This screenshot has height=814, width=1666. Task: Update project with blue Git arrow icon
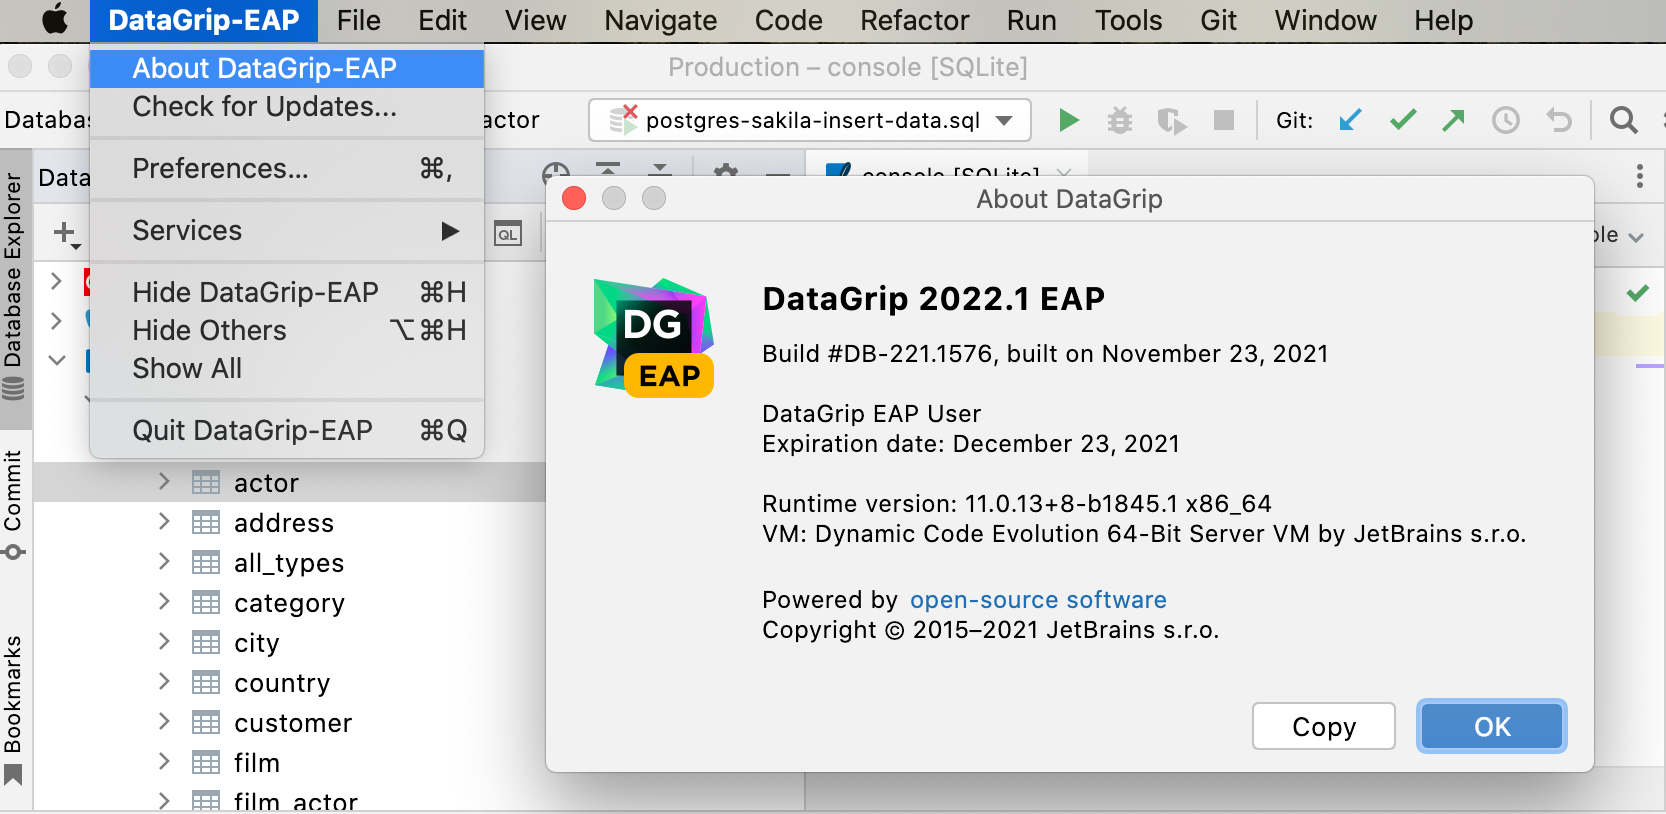click(1350, 121)
